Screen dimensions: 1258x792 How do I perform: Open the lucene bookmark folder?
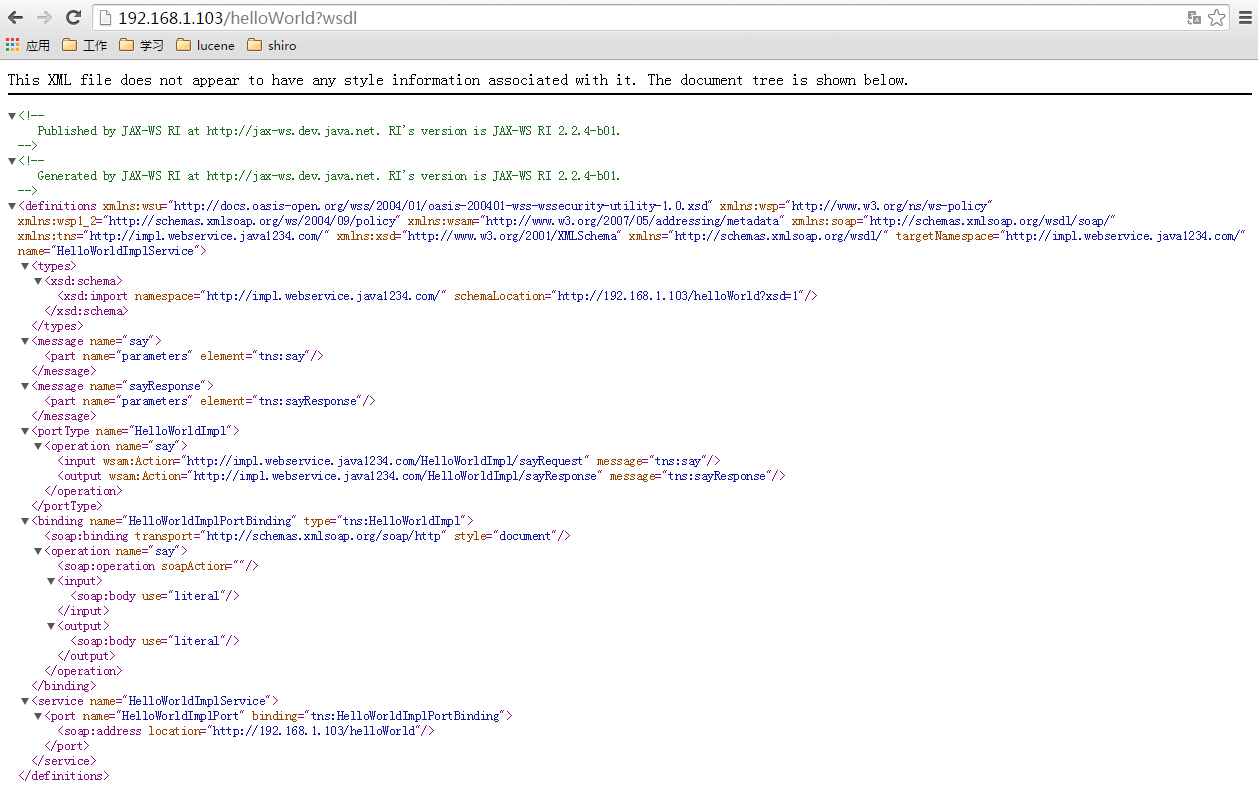click(205, 45)
